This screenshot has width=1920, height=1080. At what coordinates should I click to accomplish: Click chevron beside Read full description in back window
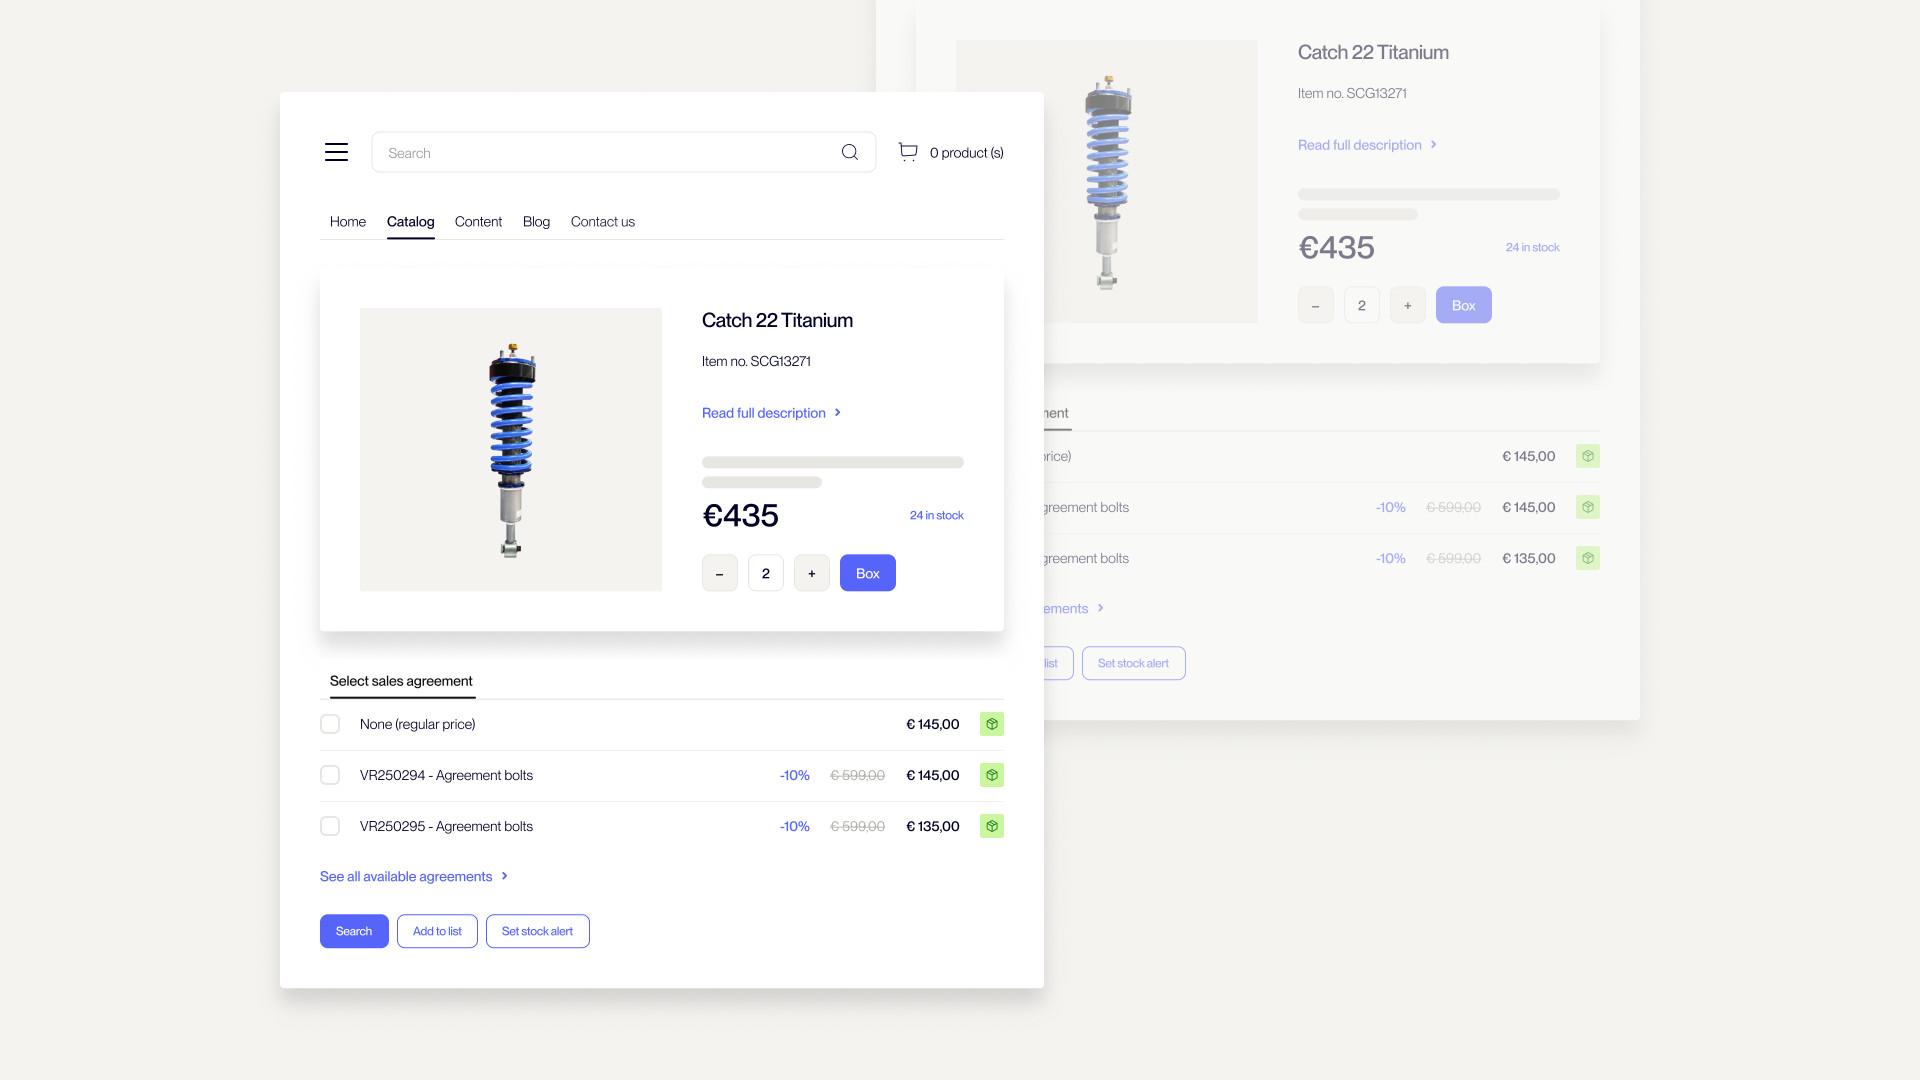click(x=1434, y=144)
